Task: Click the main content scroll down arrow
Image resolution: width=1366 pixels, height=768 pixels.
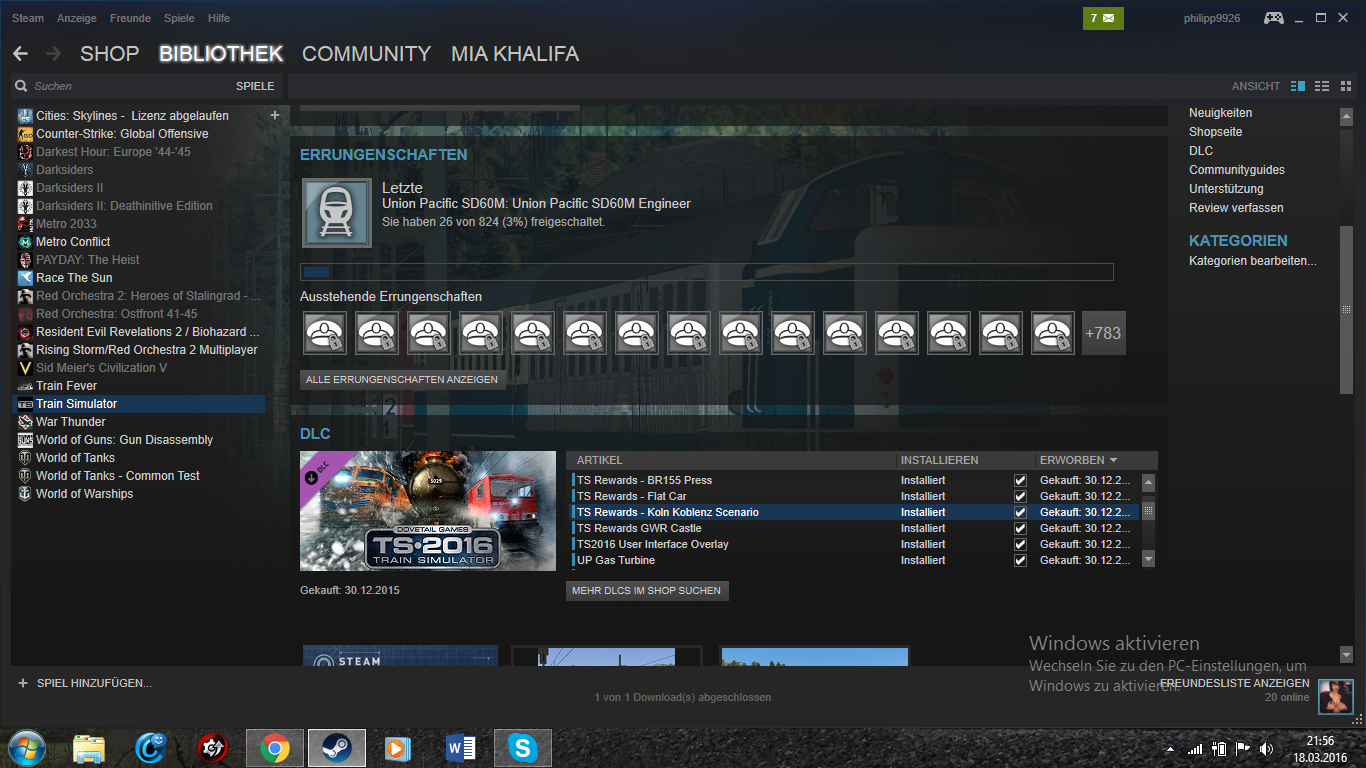Action: [x=1346, y=654]
